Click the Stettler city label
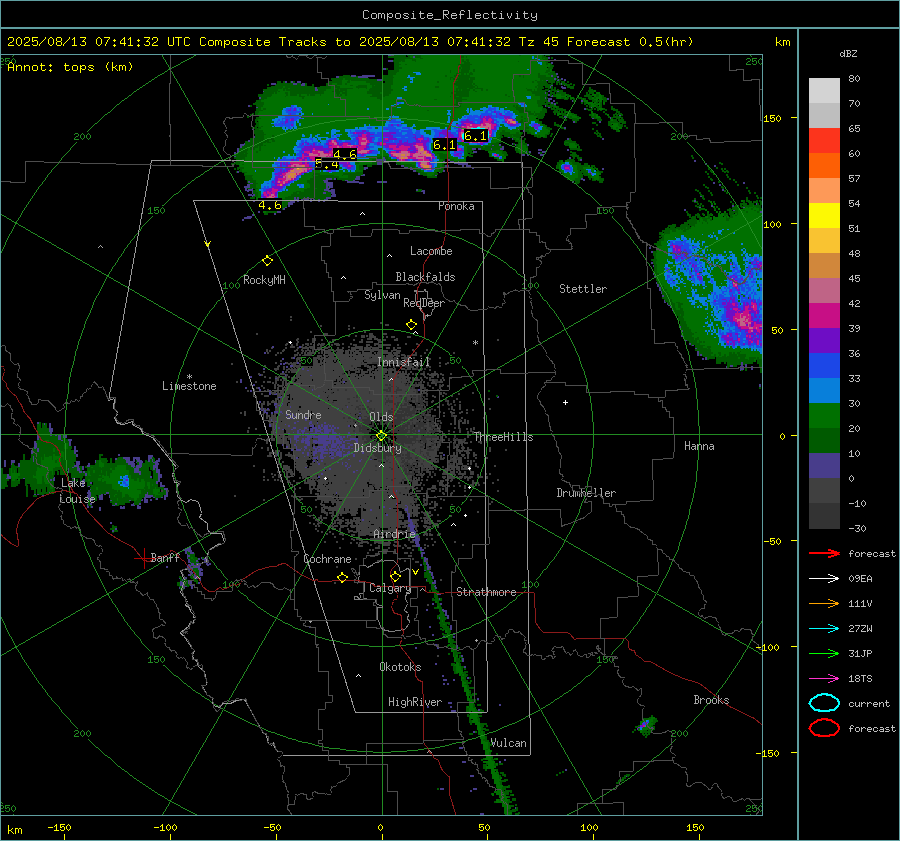Viewport: 900px width, 841px height. click(583, 289)
